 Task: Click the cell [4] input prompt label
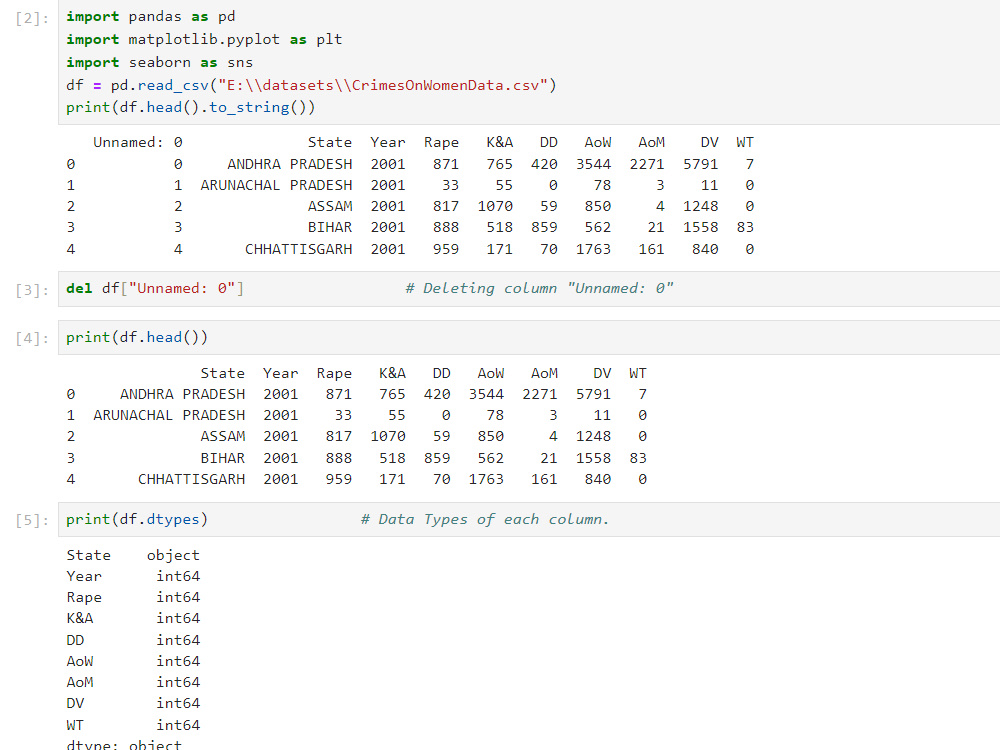coord(32,338)
